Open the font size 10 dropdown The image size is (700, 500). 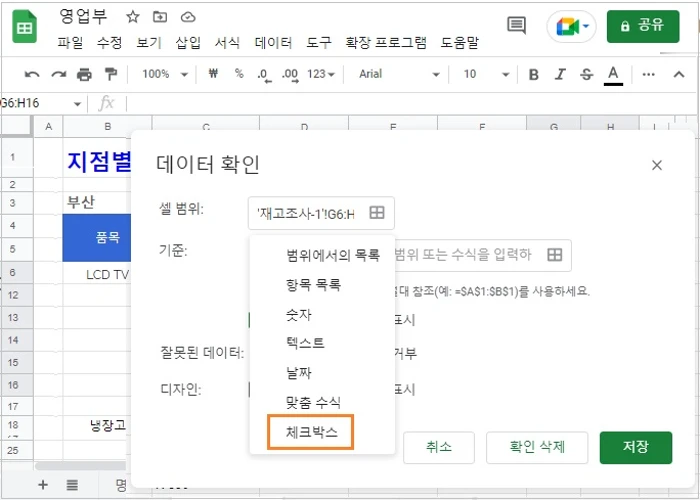486,74
